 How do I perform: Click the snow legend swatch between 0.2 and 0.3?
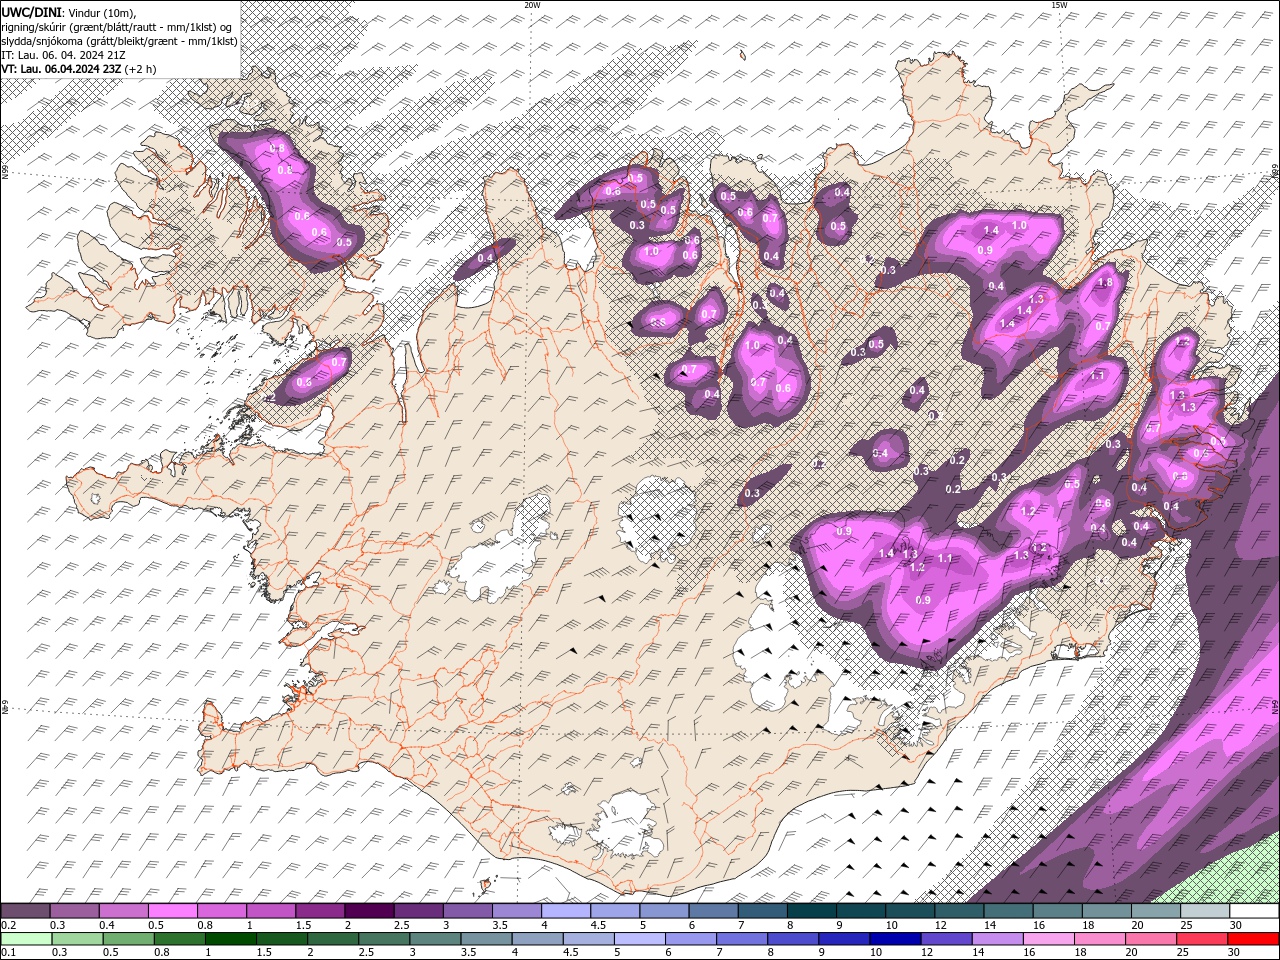tap(25, 911)
